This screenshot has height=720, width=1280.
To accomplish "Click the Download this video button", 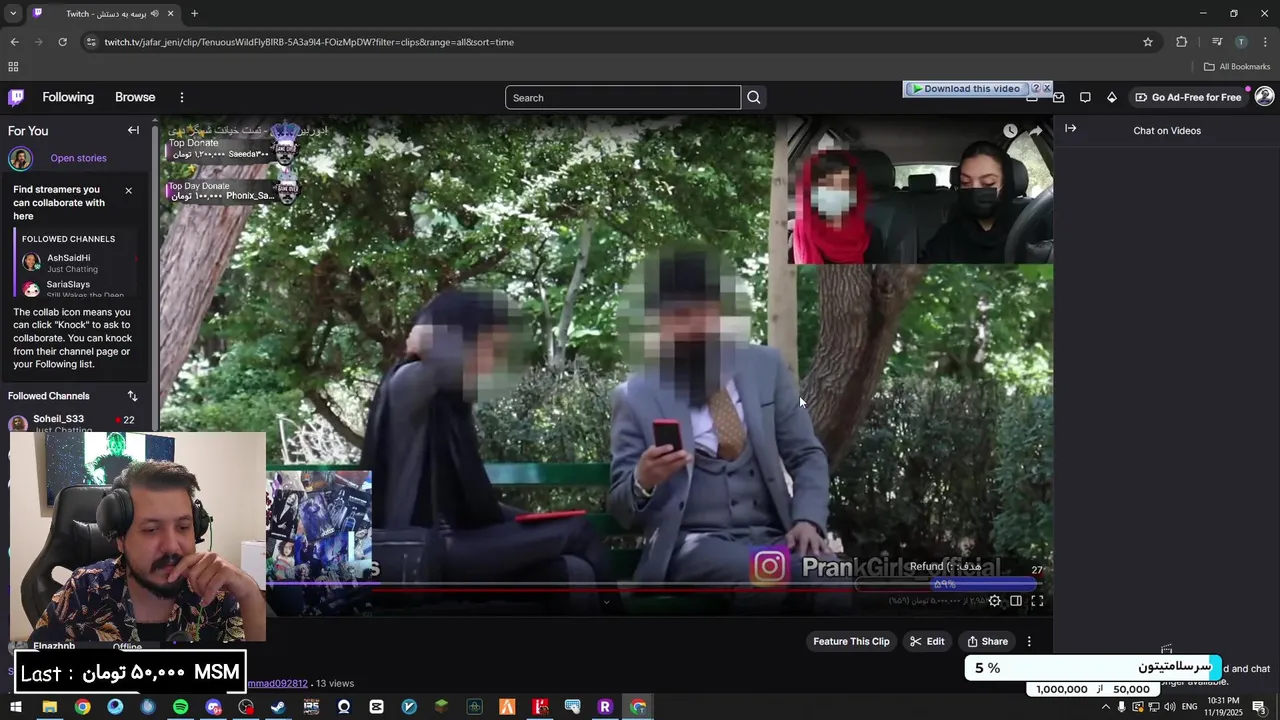I will (x=966, y=89).
